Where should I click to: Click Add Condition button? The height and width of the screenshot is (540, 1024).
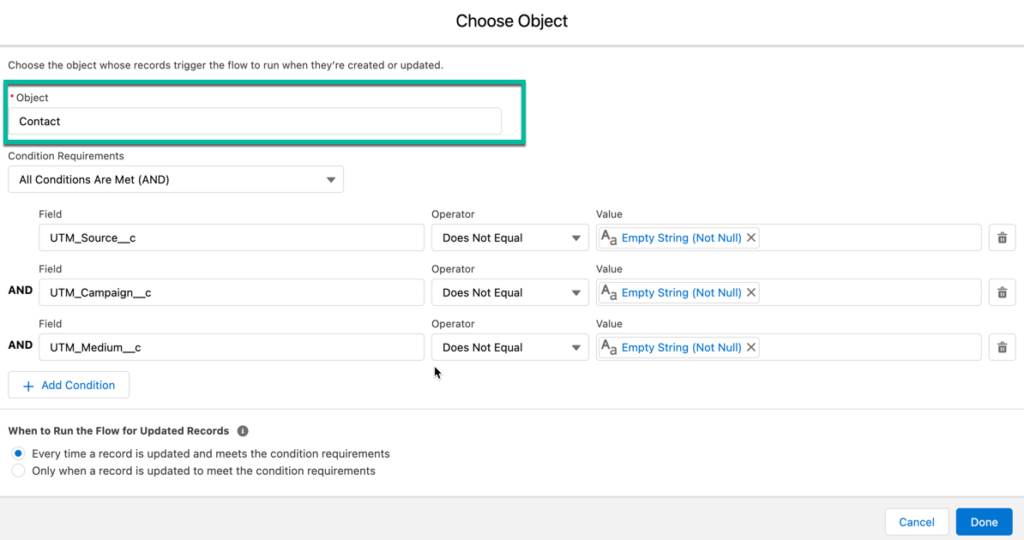point(69,385)
